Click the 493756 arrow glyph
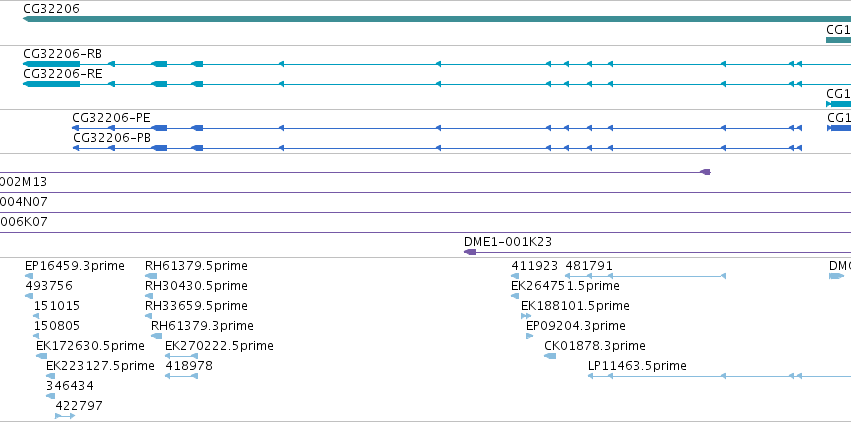Viewport: 851px width, 422px height. (29, 296)
